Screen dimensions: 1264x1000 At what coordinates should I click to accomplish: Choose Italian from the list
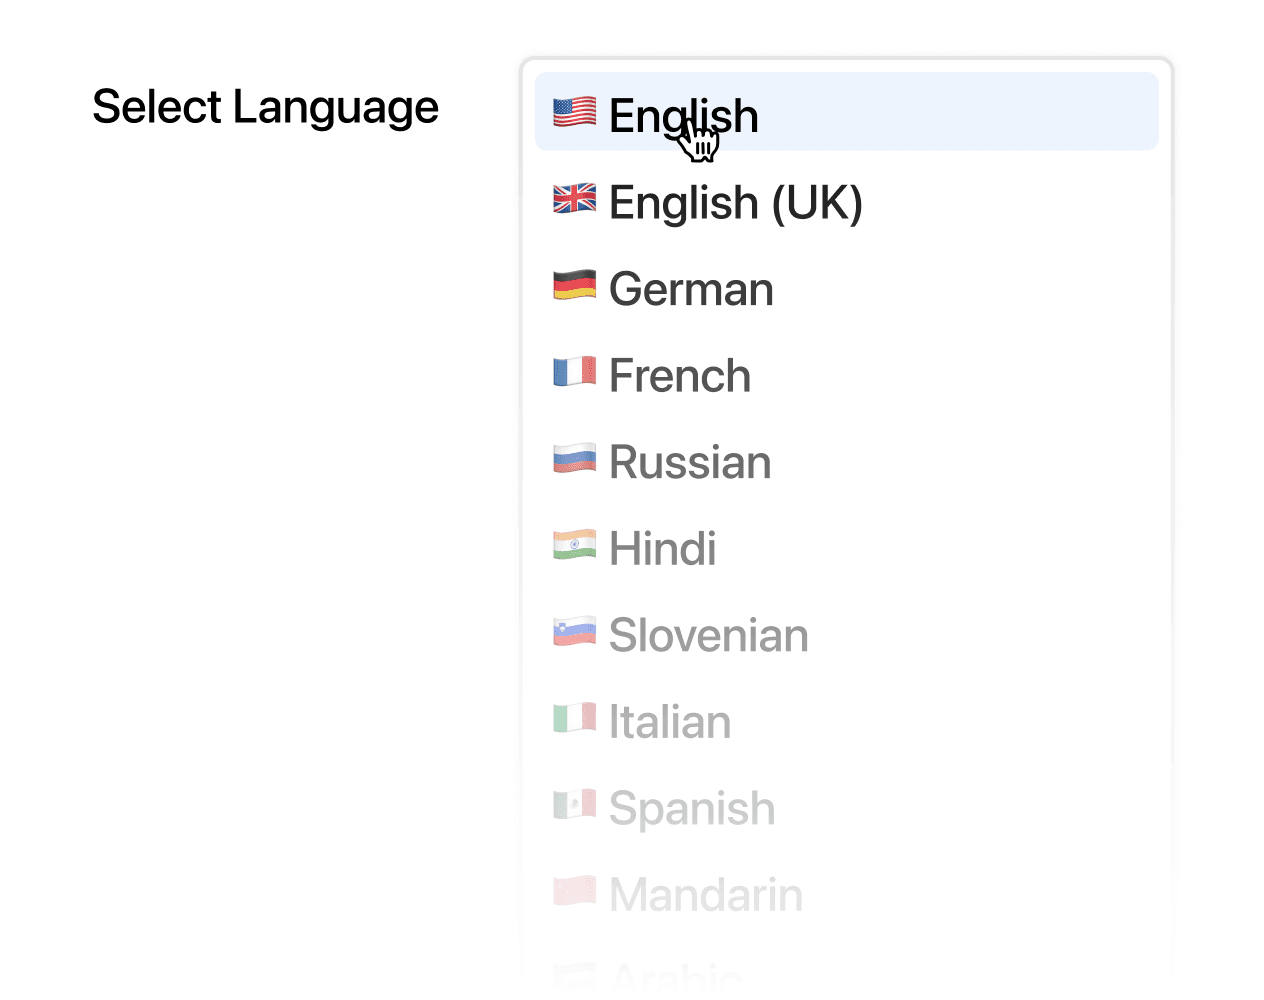click(669, 721)
